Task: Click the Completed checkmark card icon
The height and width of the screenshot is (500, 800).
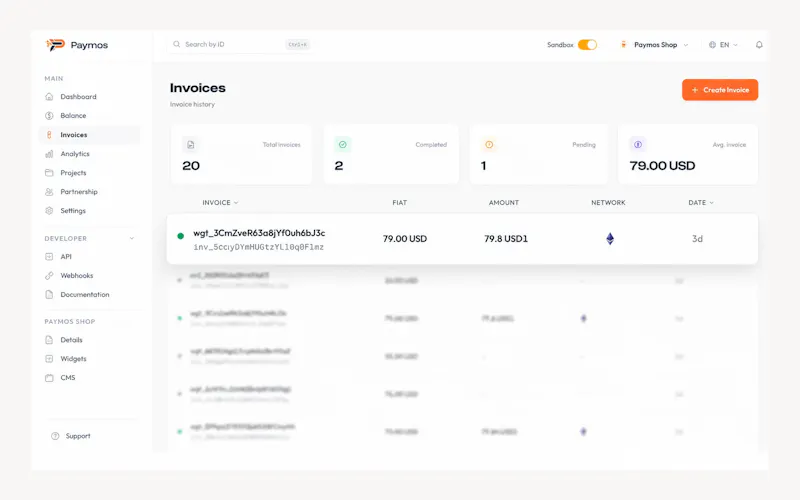Action: click(343, 145)
